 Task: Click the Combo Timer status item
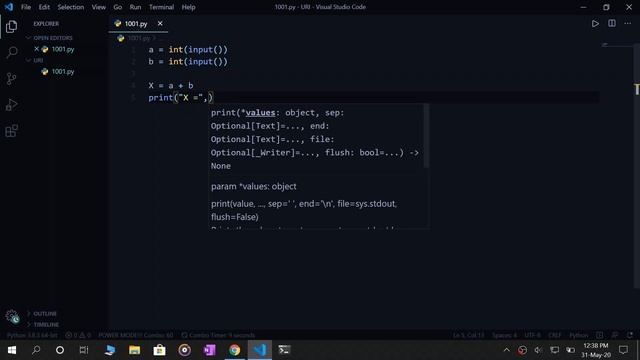point(218,335)
